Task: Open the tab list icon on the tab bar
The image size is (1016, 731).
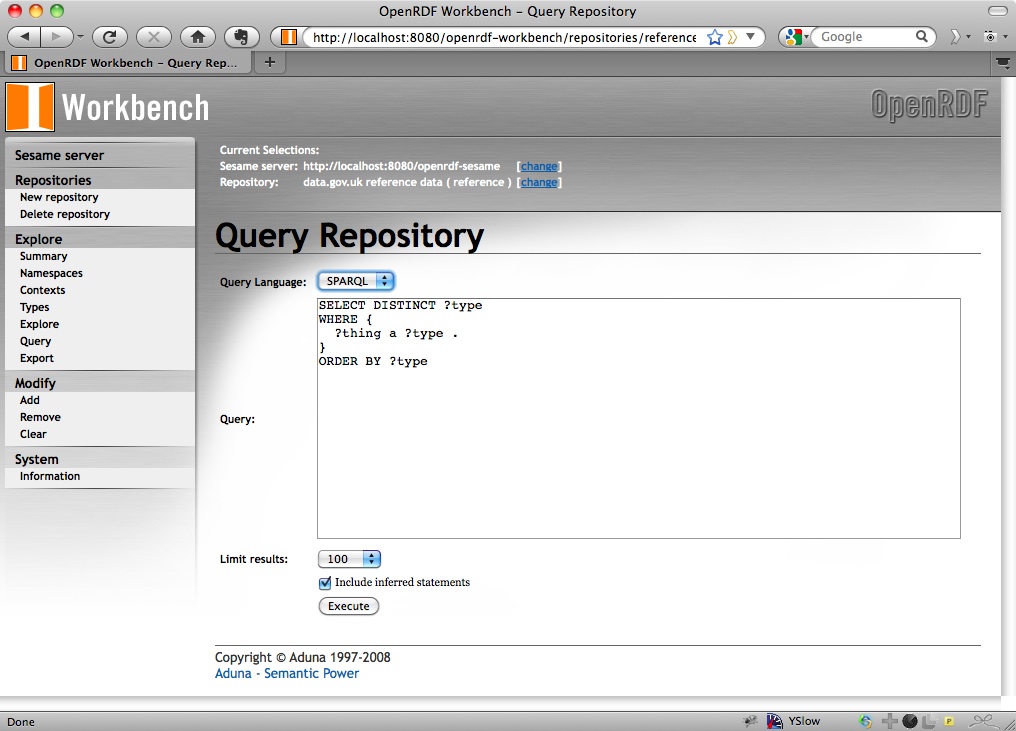Action: 1003,63
